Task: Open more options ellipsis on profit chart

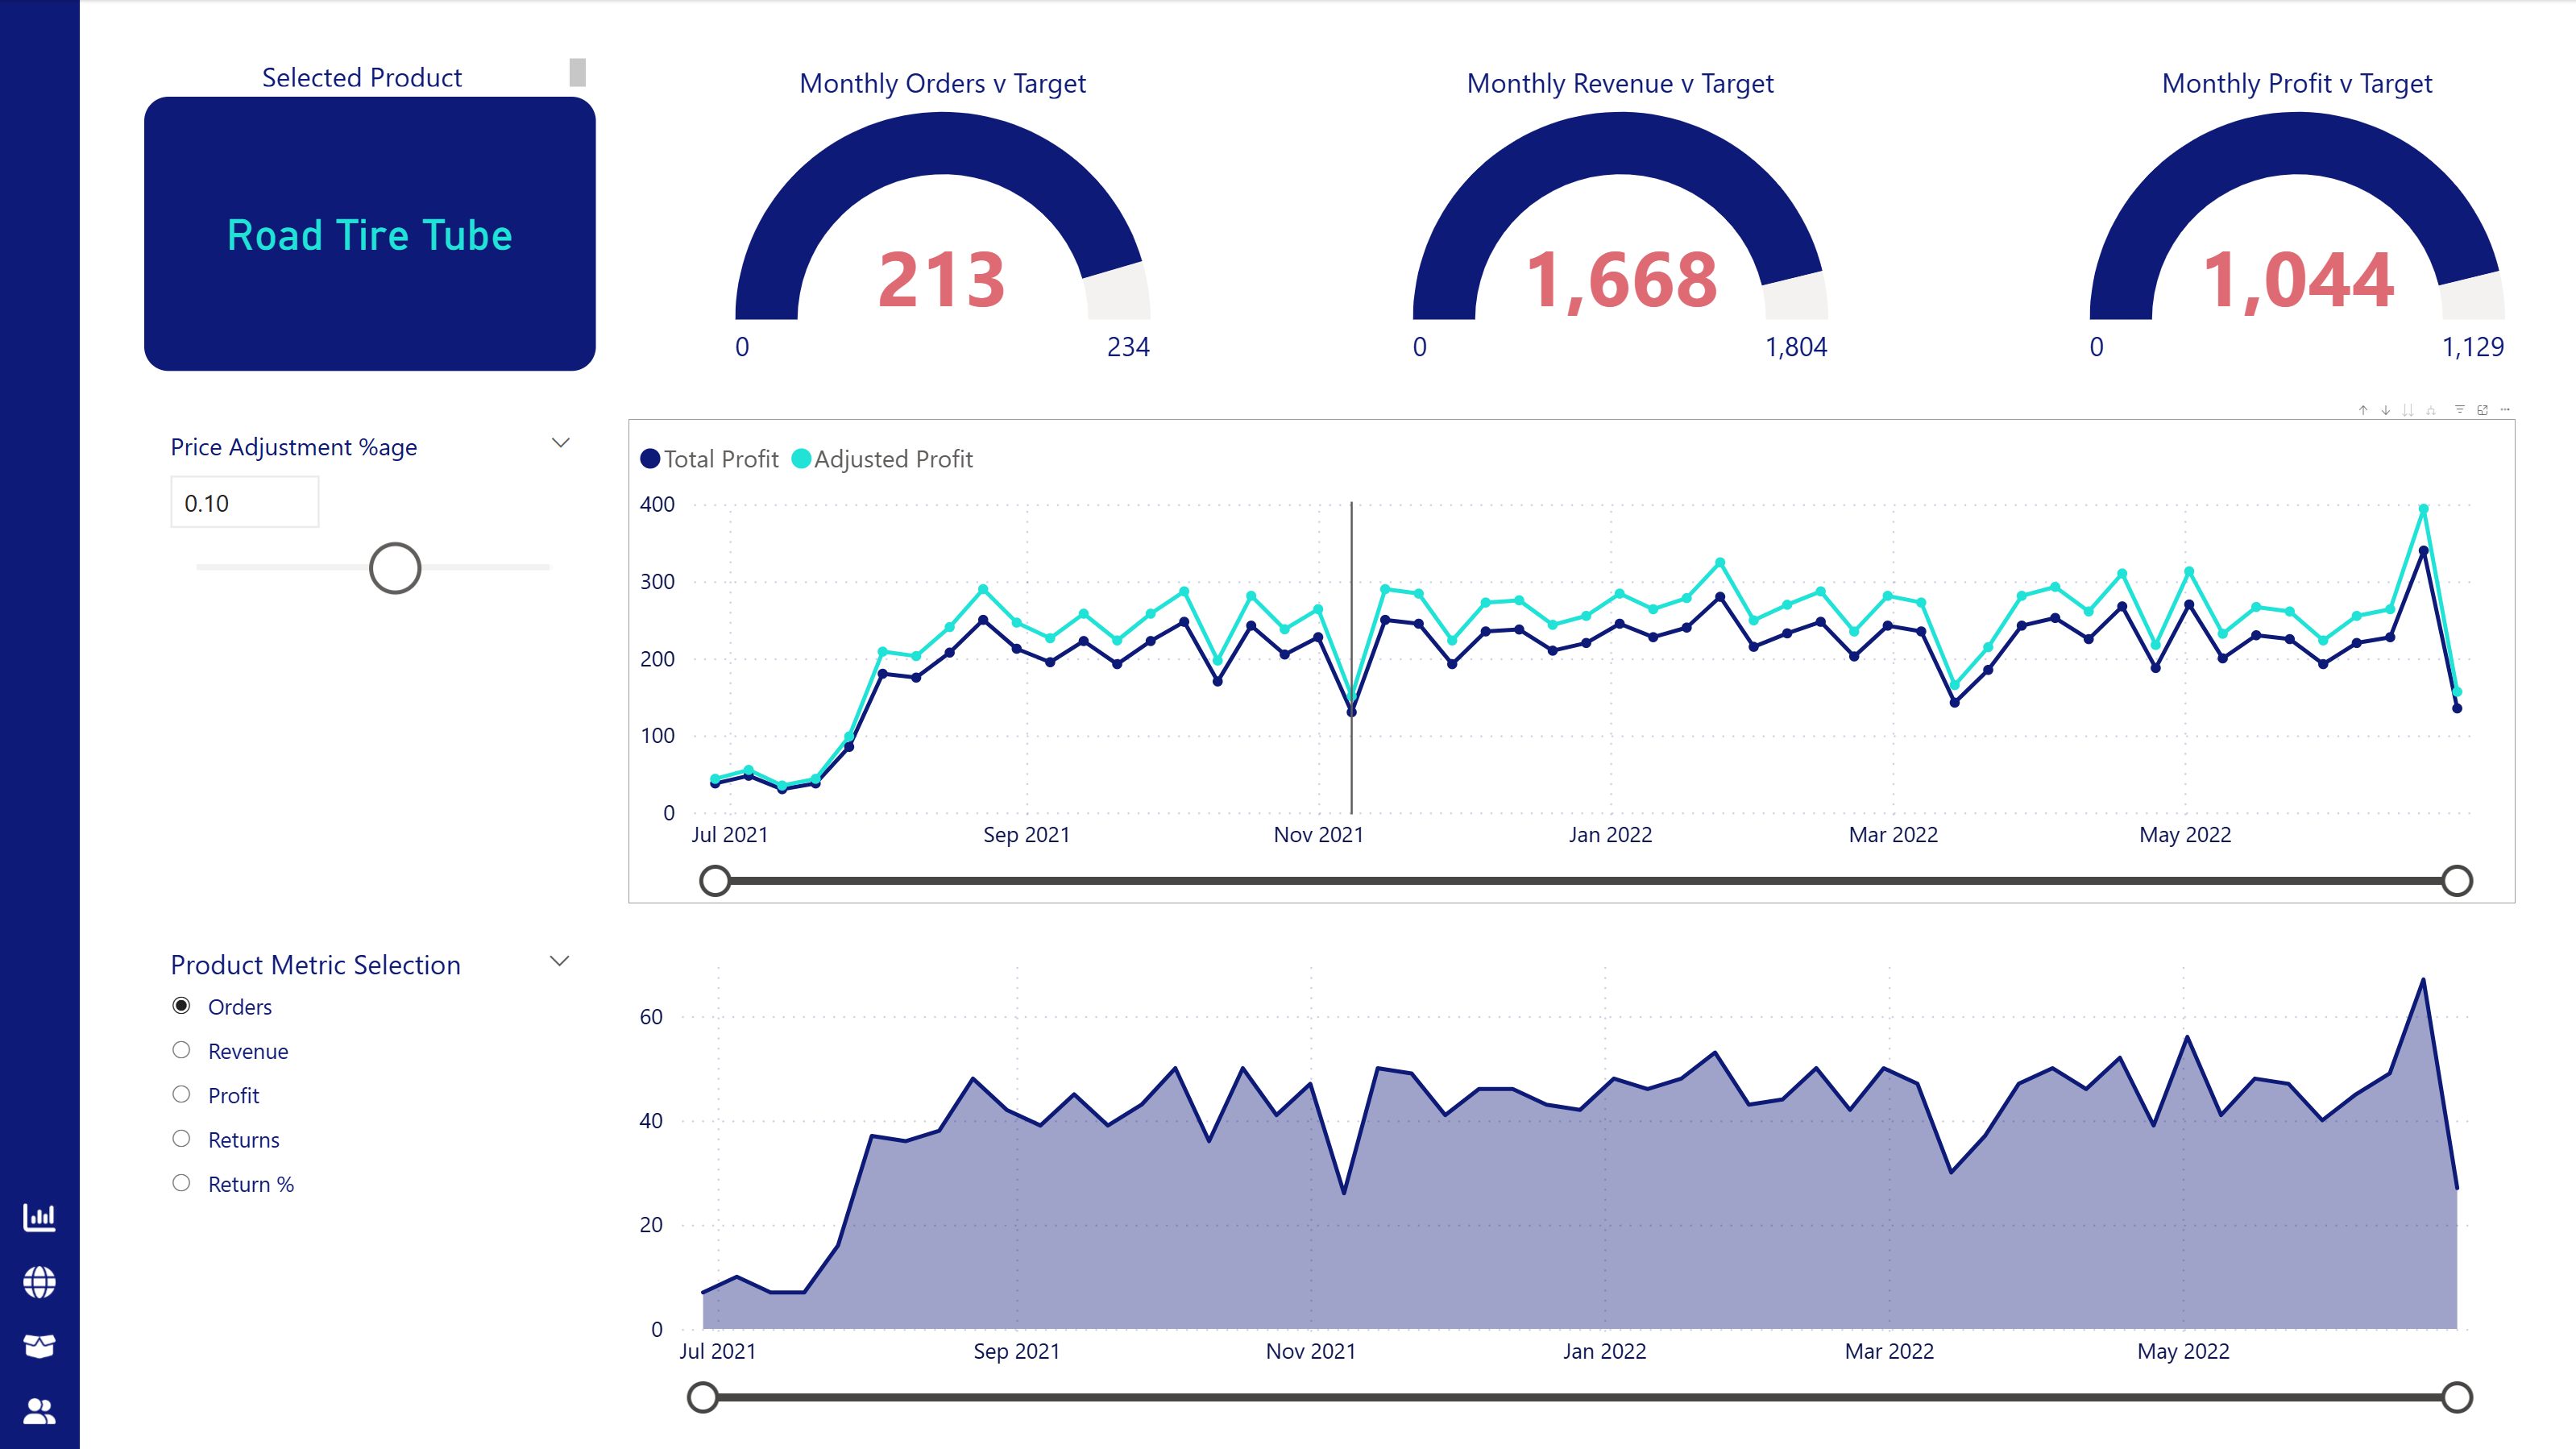Action: point(2505,410)
